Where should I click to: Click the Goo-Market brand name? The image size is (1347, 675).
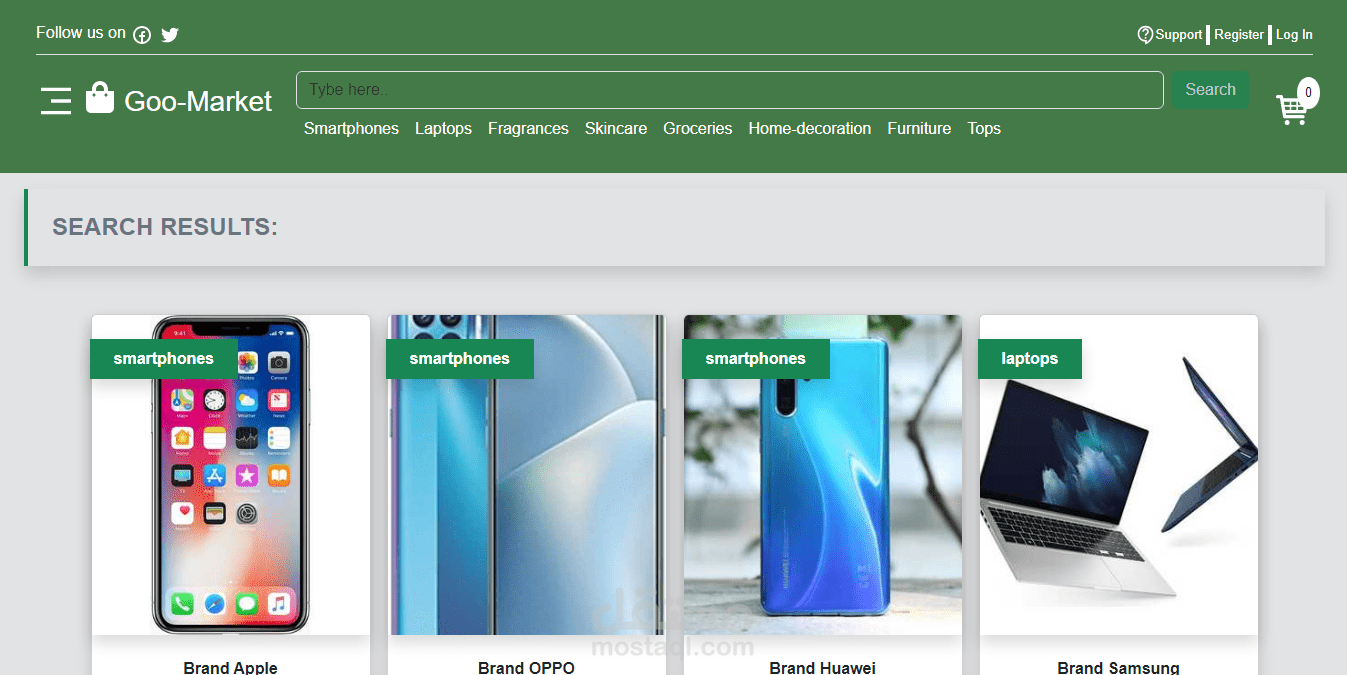point(198,101)
